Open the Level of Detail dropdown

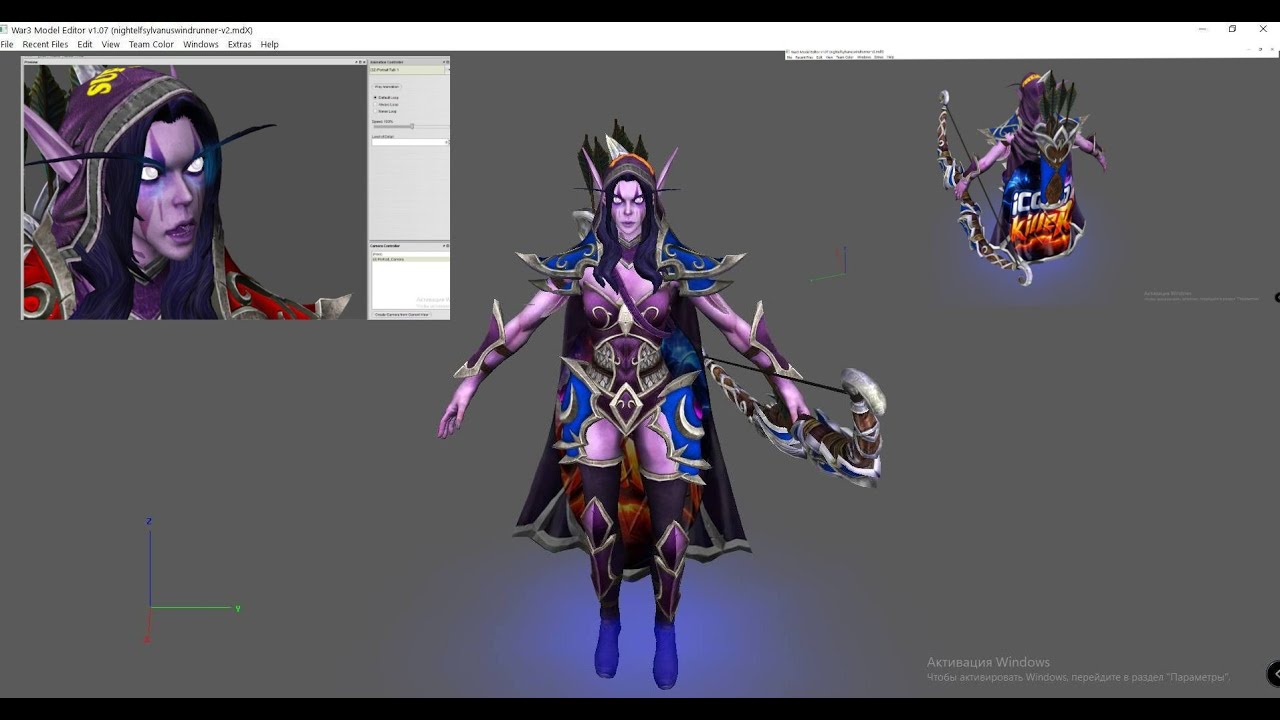click(x=410, y=142)
